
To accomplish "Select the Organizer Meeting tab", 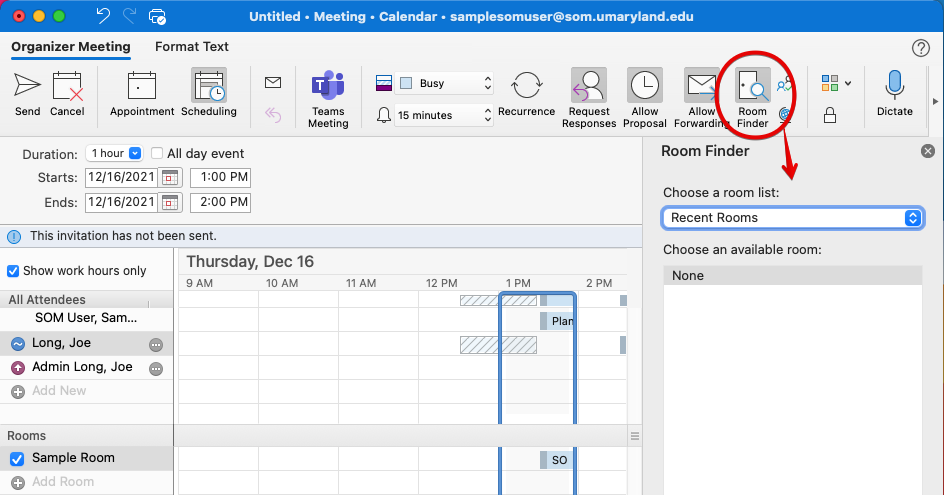I will tap(71, 47).
